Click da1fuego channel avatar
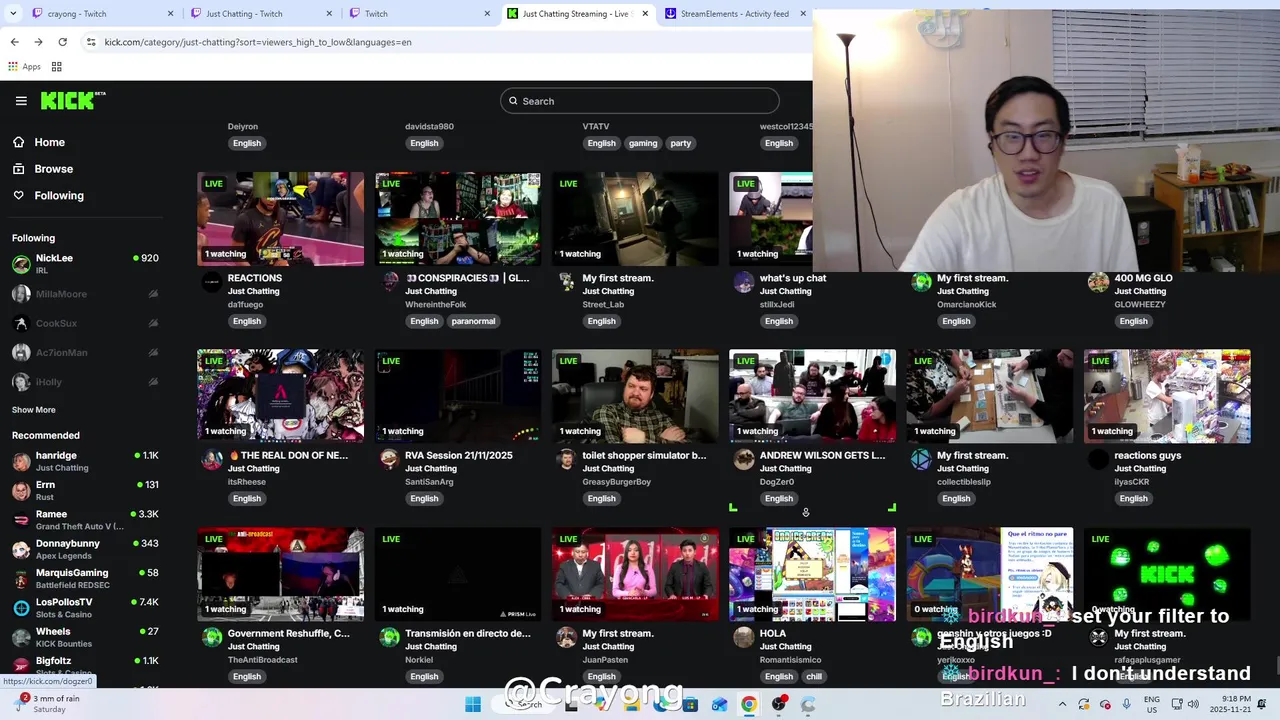Screen dimensions: 1280x720 tap(212, 282)
